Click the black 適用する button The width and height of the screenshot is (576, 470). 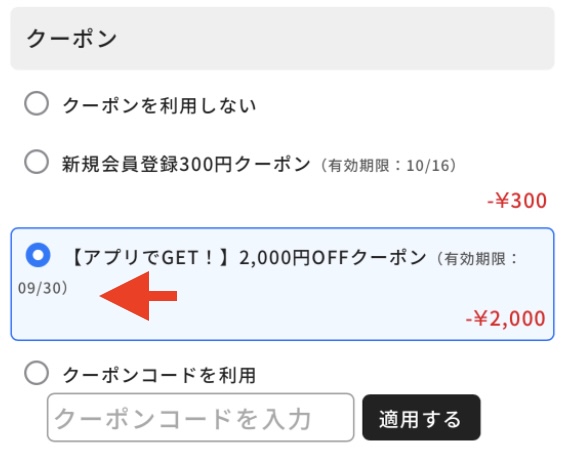[x=421, y=417]
